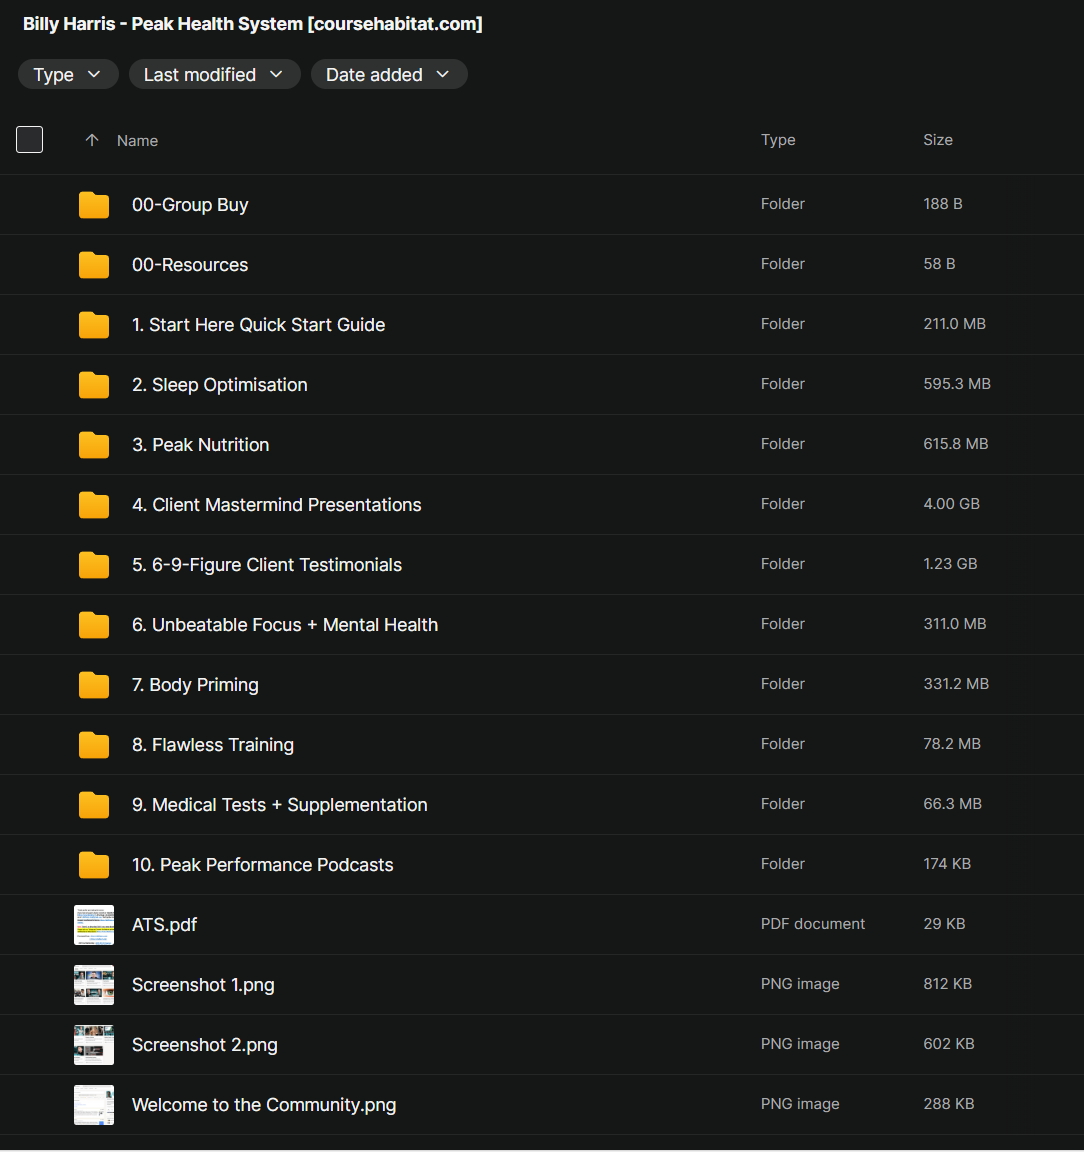Click the Size column header
The height and width of the screenshot is (1152, 1084).
937,140
